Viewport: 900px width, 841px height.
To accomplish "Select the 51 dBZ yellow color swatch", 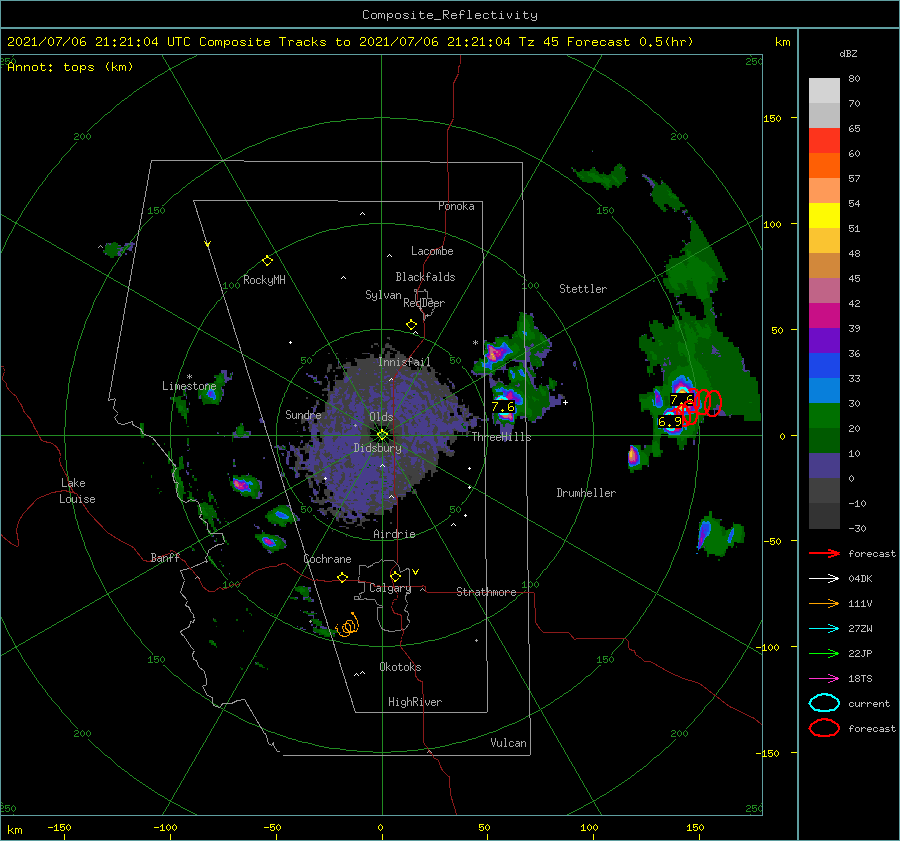I will pos(824,215).
